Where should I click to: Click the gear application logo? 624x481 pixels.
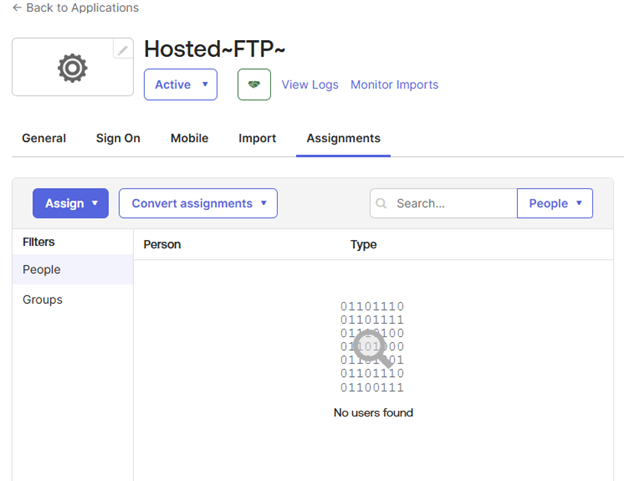[72, 68]
